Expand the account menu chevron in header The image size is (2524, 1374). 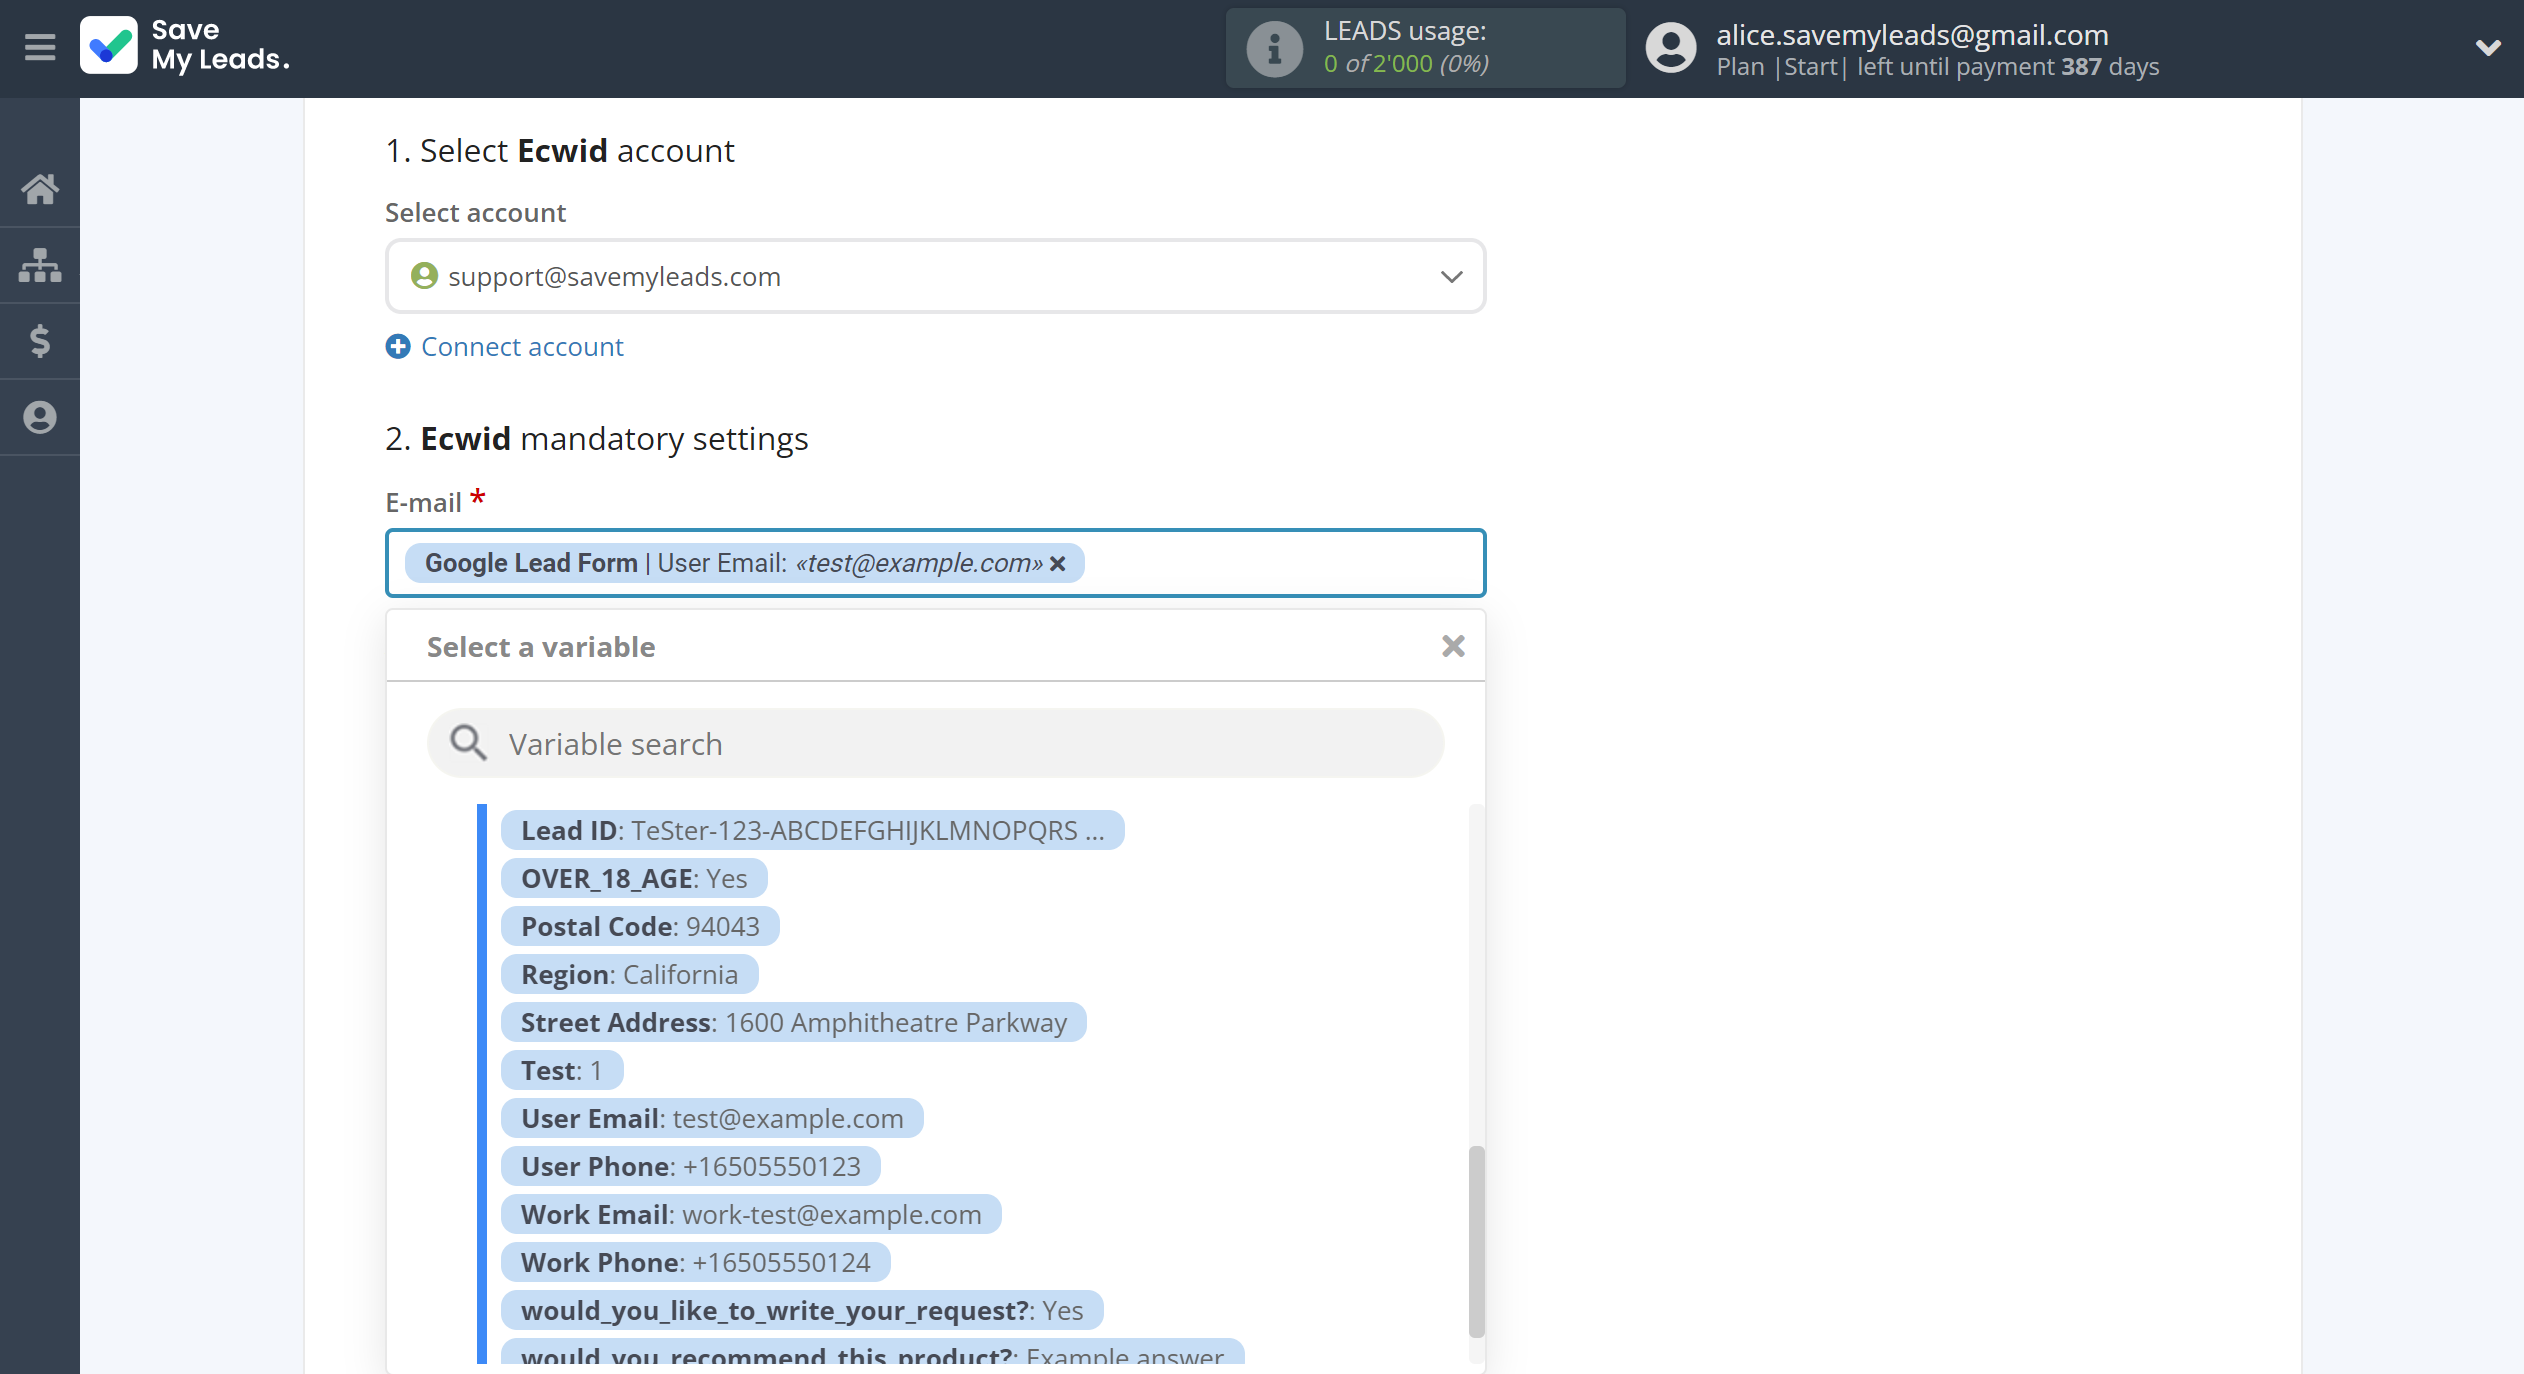pyautogui.click(x=2488, y=47)
